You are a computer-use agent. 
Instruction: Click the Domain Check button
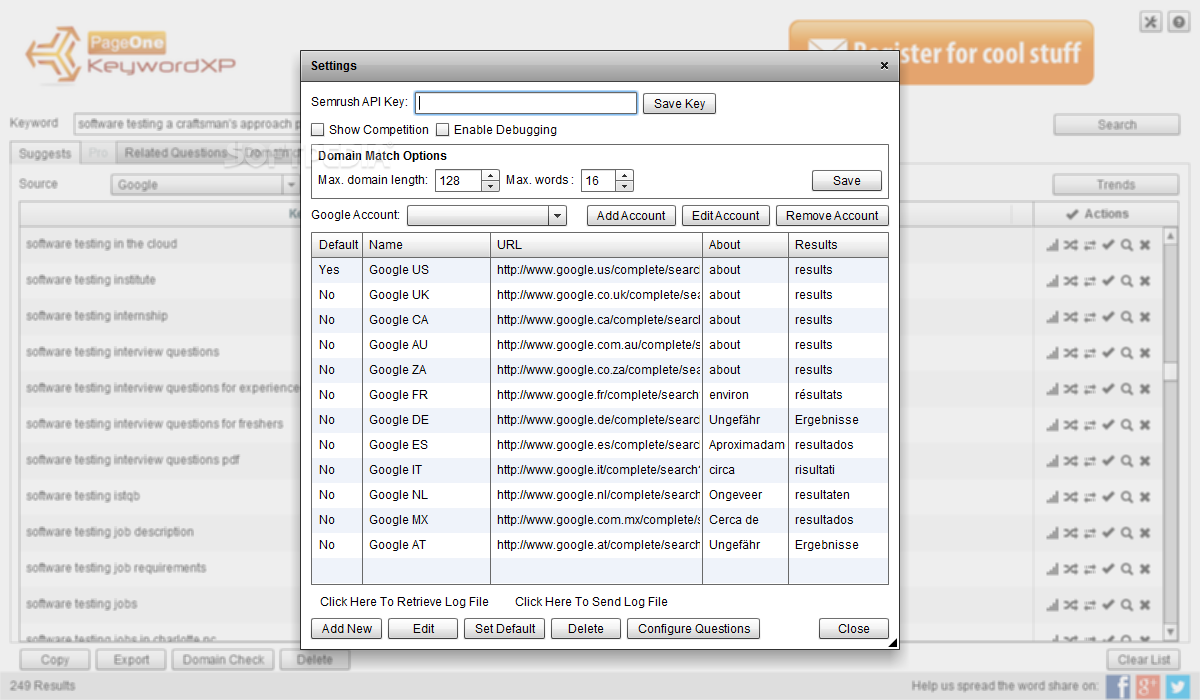point(224,660)
